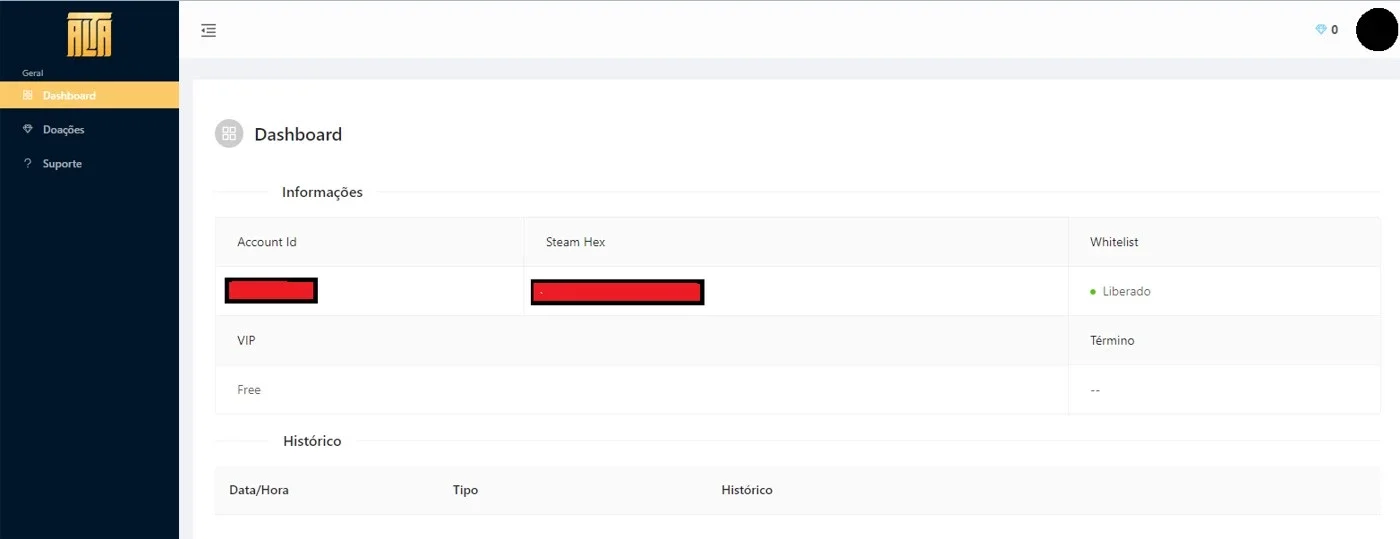Click the Account Id column header
The image size is (1400, 539).
267,242
